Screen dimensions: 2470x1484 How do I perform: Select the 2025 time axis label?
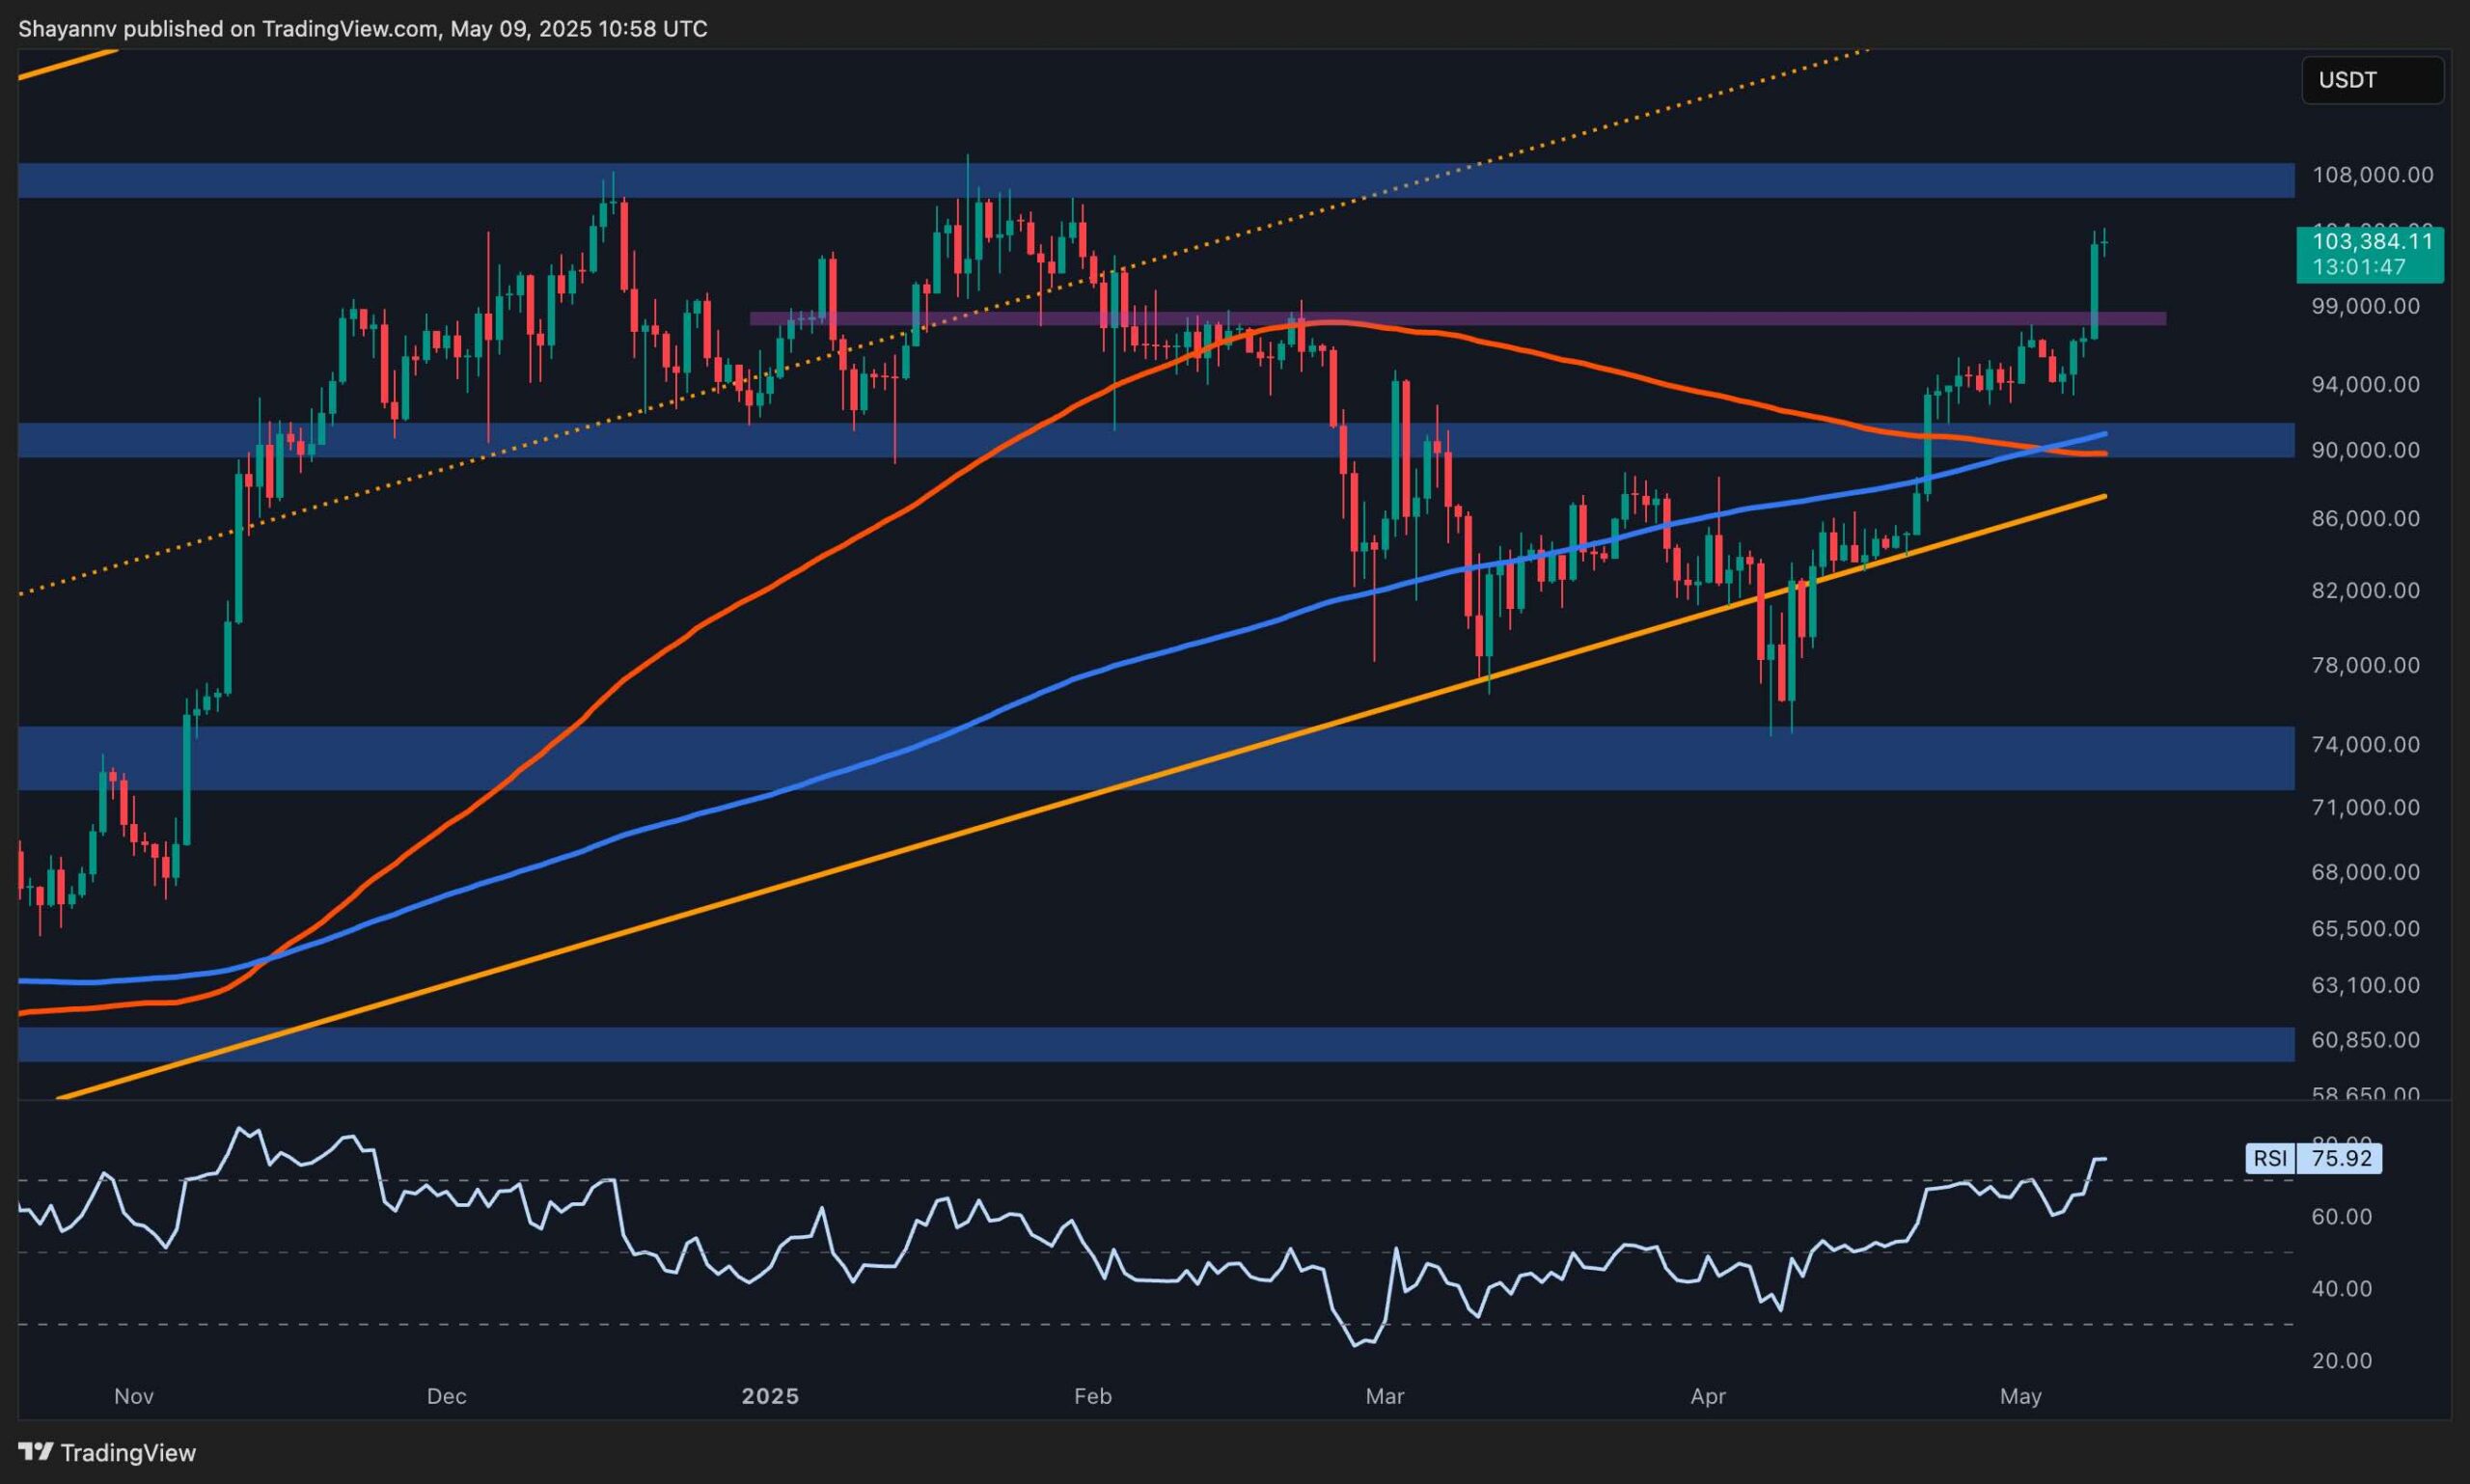click(x=770, y=1396)
